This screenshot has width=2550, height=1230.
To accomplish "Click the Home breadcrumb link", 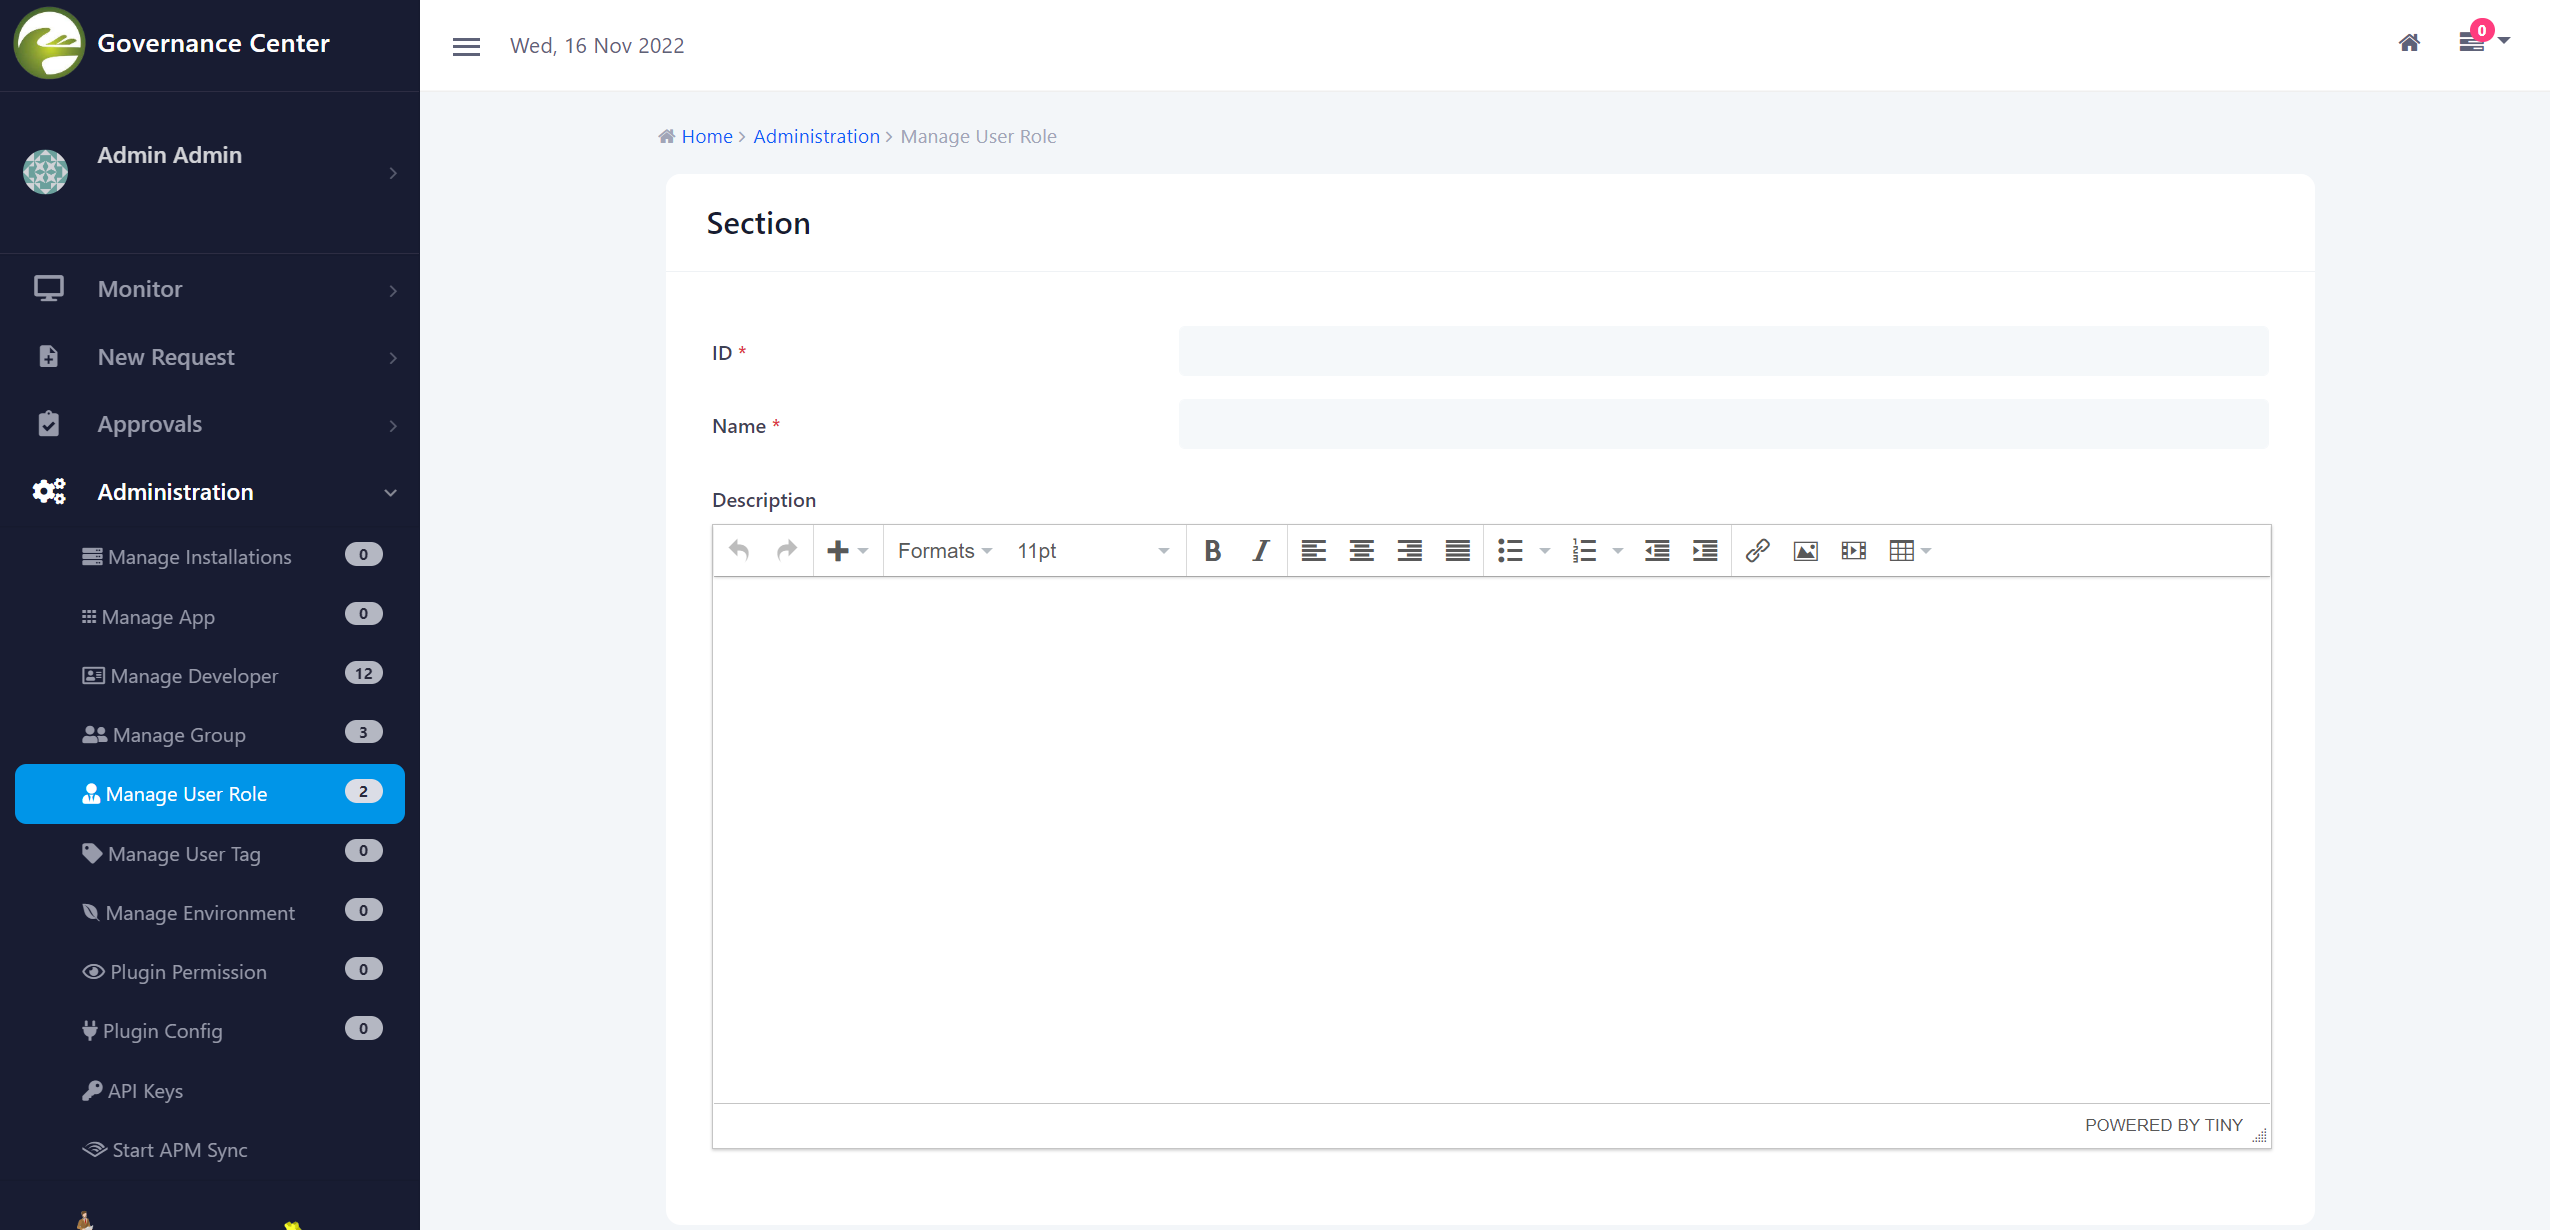I will click(706, 136).
